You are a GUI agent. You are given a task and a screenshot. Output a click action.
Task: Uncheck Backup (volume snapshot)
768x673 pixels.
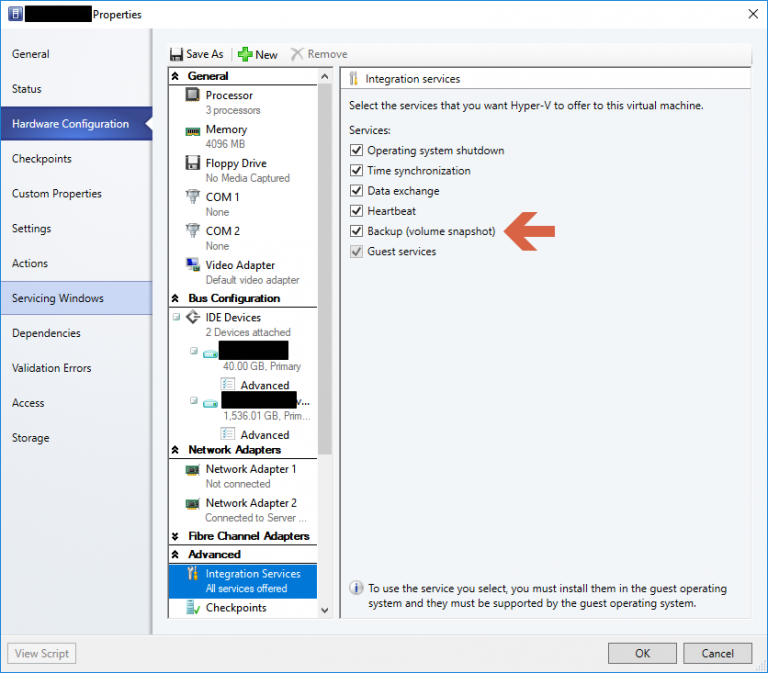point(356,231)
